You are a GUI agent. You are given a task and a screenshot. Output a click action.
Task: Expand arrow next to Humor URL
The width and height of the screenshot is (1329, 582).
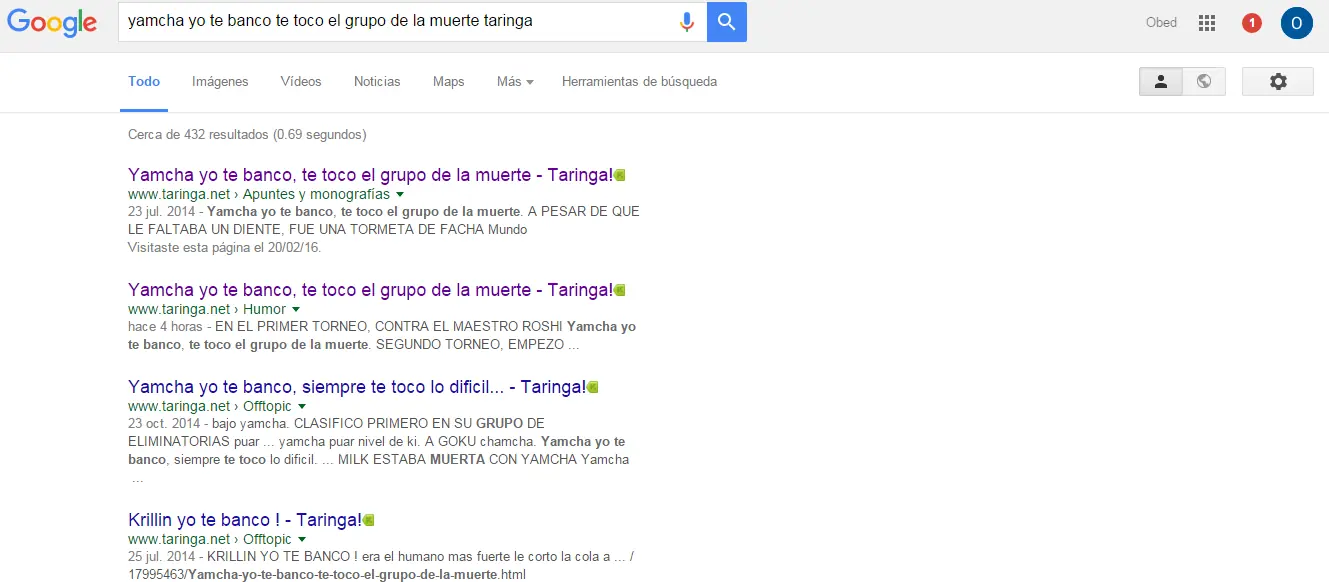click(296, 310)
